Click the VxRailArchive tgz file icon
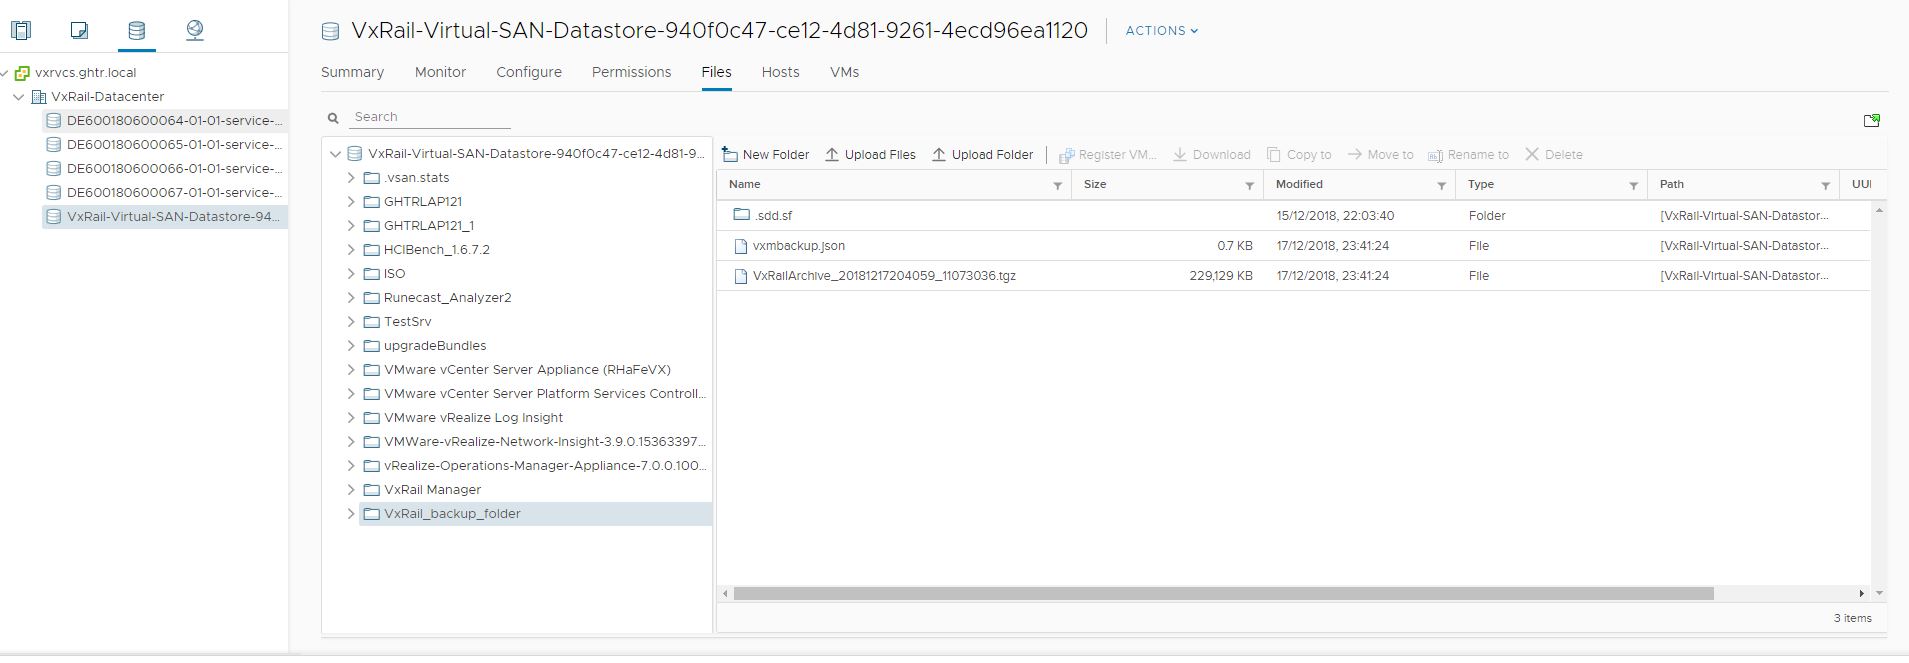This screenshot has height=663, width=1909. pyautogui.click(x=741, y=276)
